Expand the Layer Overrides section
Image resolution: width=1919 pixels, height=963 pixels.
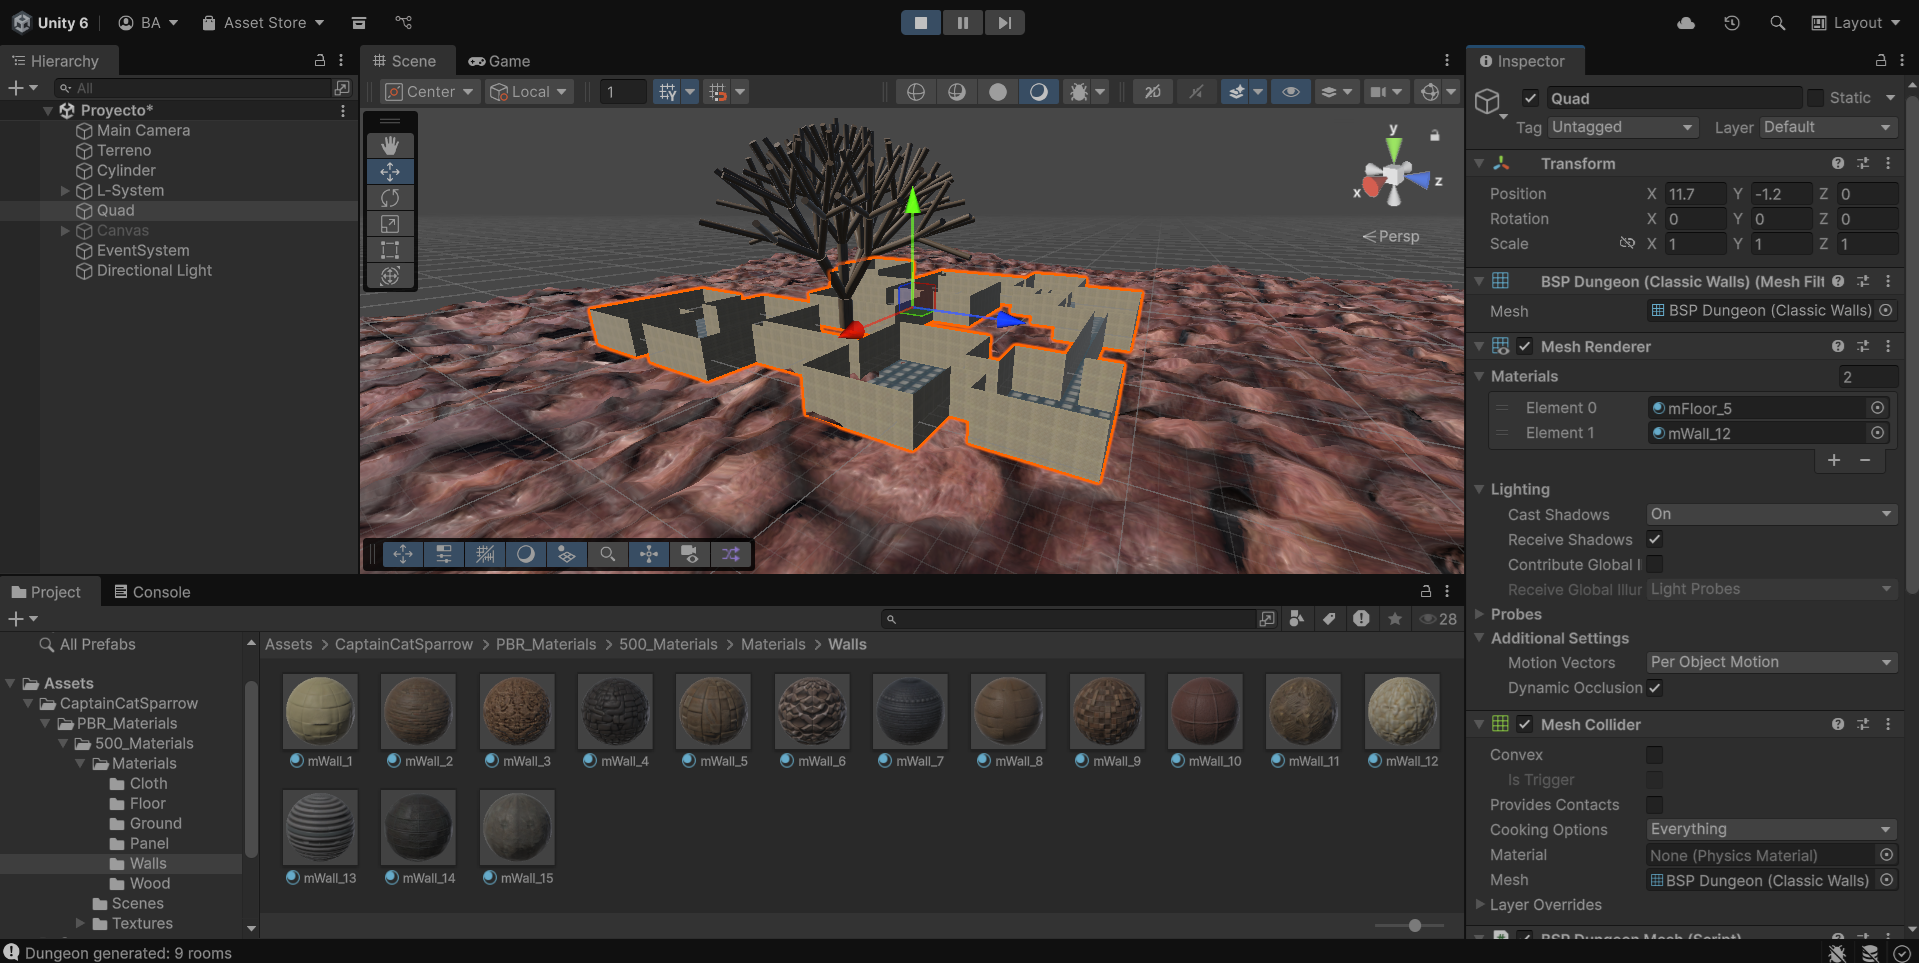tap(1479, 905)
